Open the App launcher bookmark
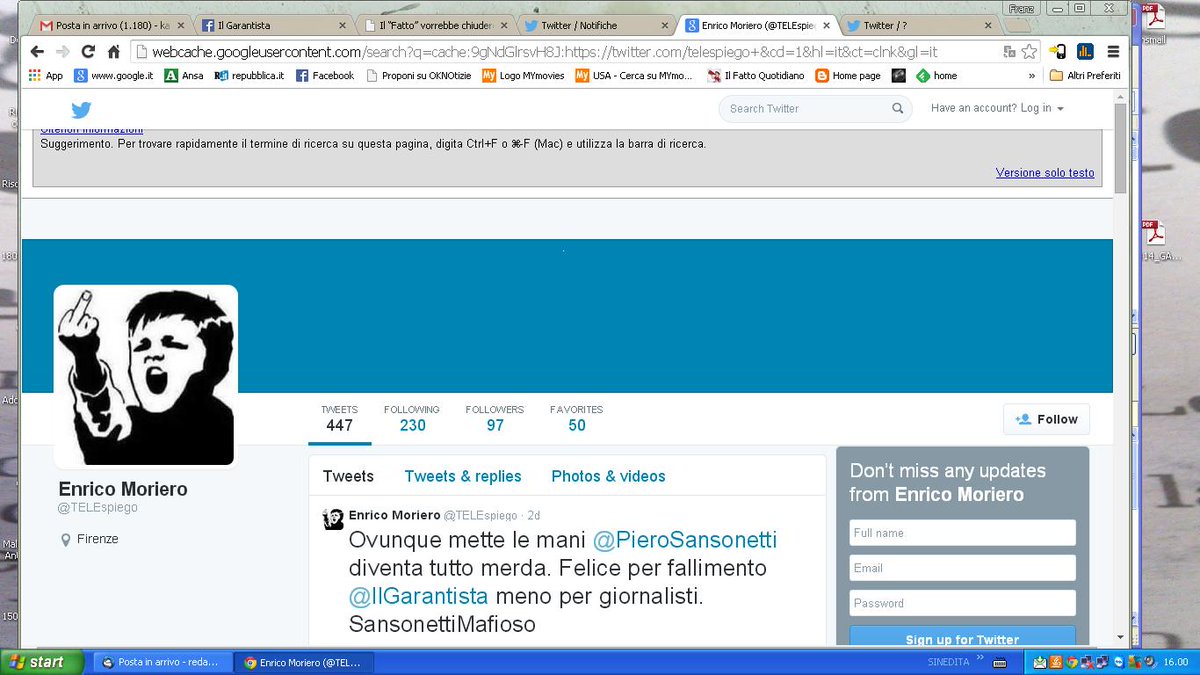This screenshot has height=675, width=1200. [45, 75]
